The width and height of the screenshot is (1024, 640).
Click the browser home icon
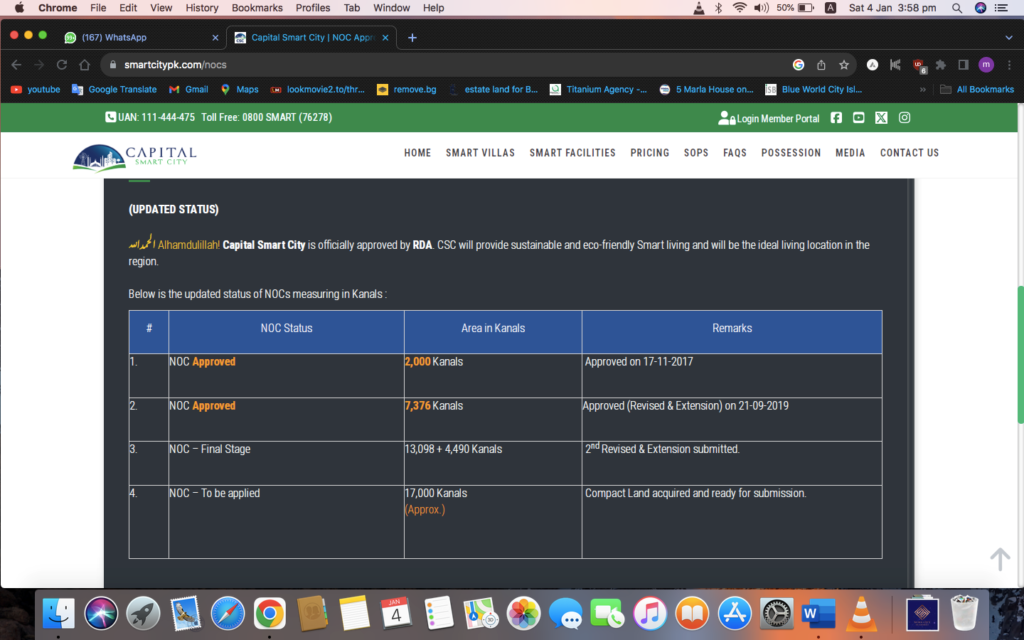click(84, 65)
